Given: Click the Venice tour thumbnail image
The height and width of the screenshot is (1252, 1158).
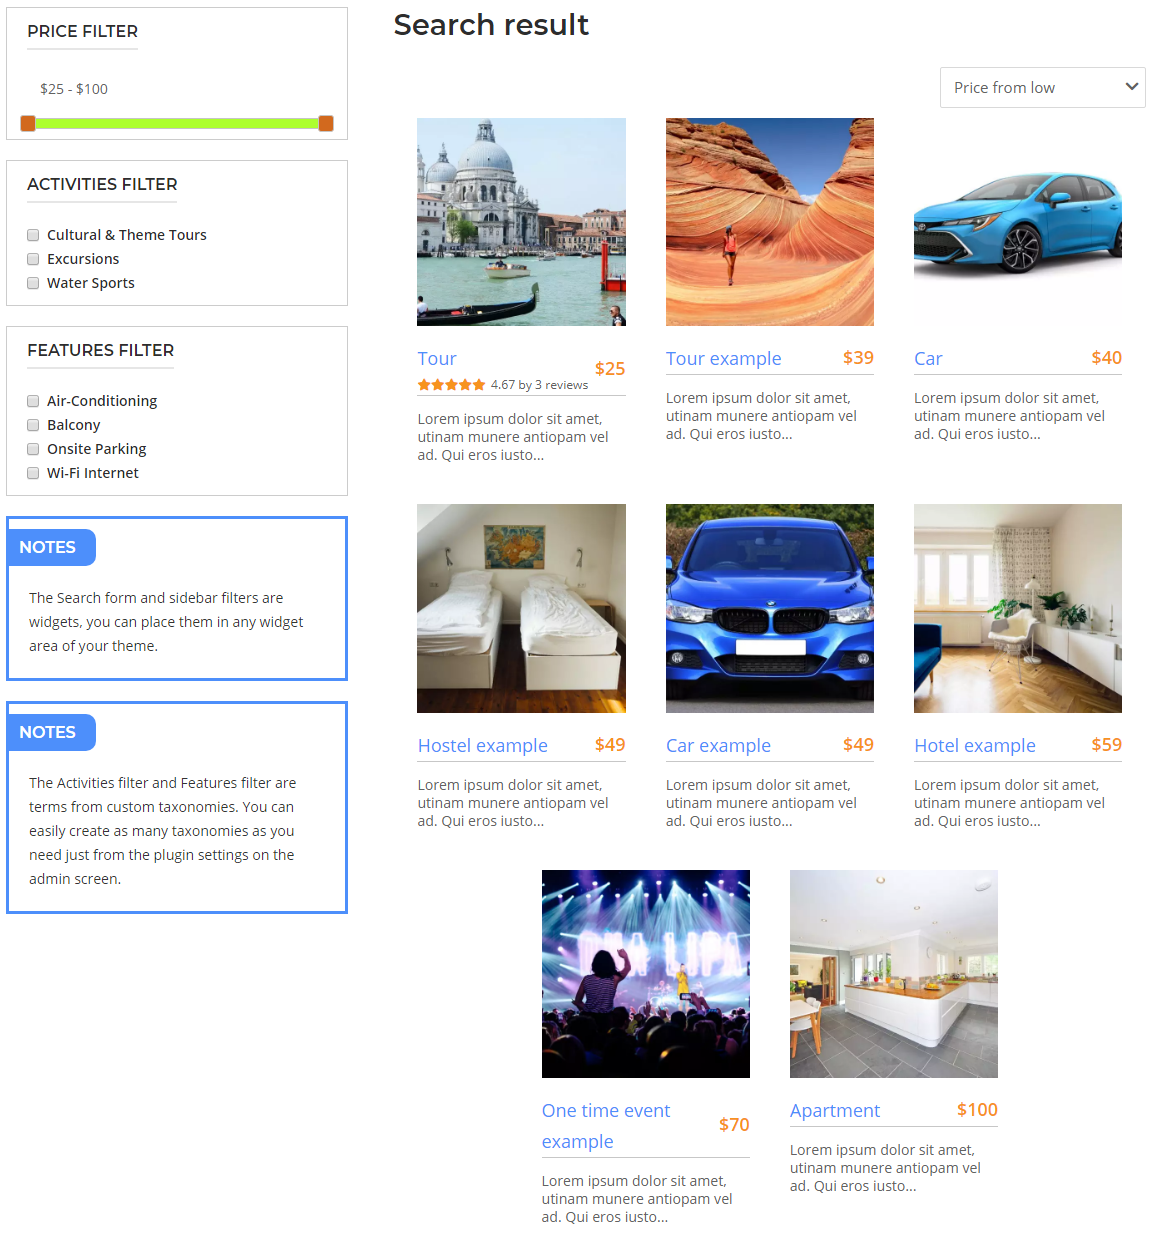Looking at the screenshot, I should tap(521, 222).
